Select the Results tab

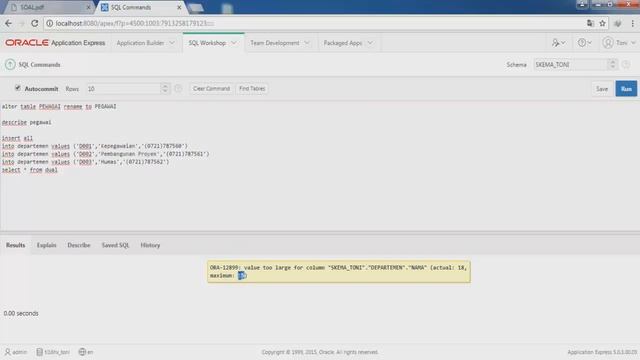pyautogui.click(x=16, y=245)
